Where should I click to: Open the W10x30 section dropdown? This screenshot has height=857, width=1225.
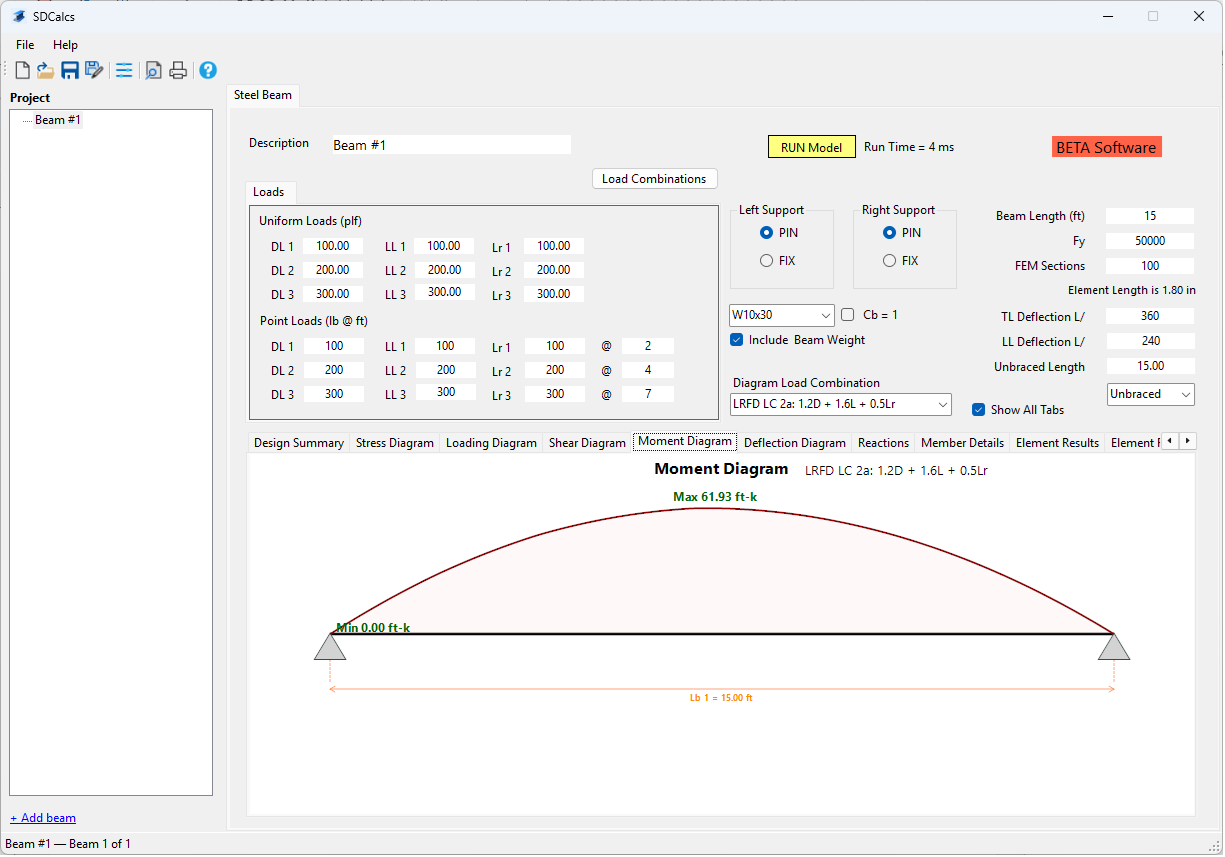click(782, 315)
